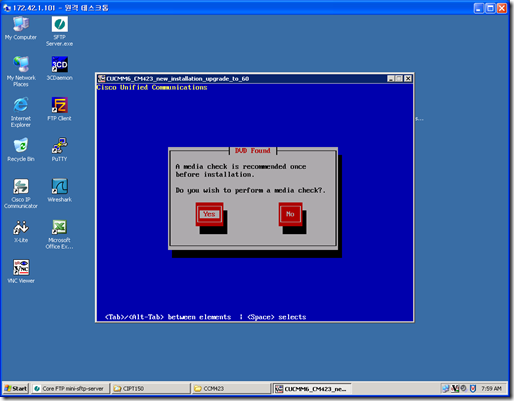This screenshot has width=514, height=401.
Task: Switch to CIPT150 folder taskbar item
Action: click(151, 388)
